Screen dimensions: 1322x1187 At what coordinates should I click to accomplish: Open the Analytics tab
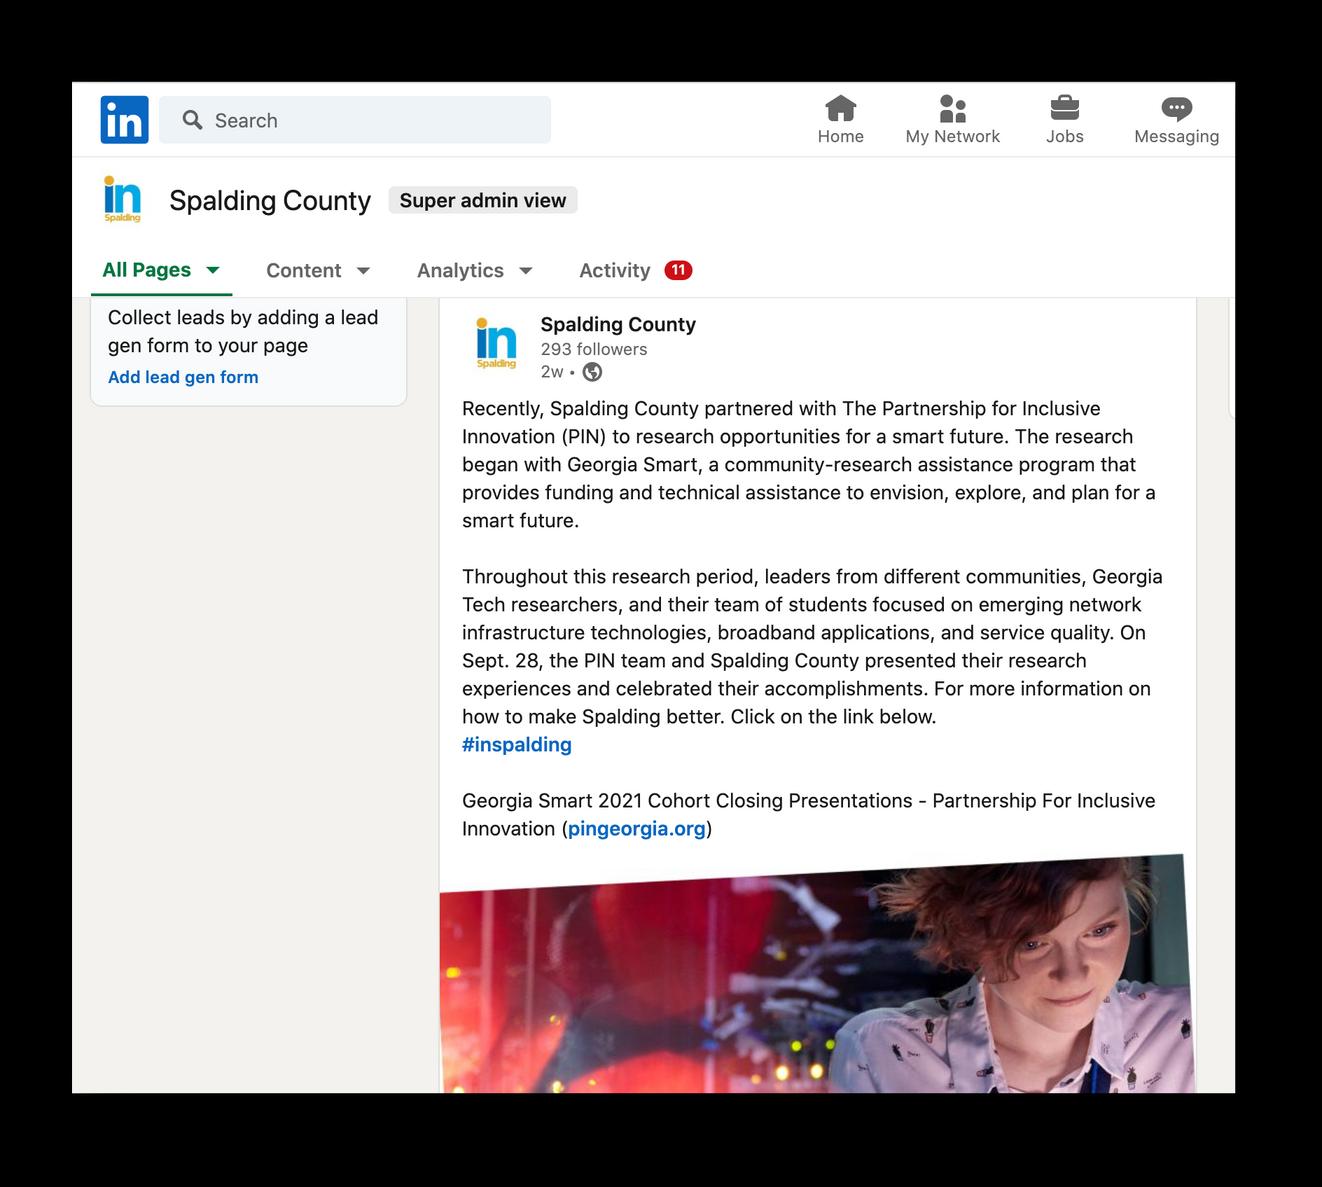(x=460, y=270)
